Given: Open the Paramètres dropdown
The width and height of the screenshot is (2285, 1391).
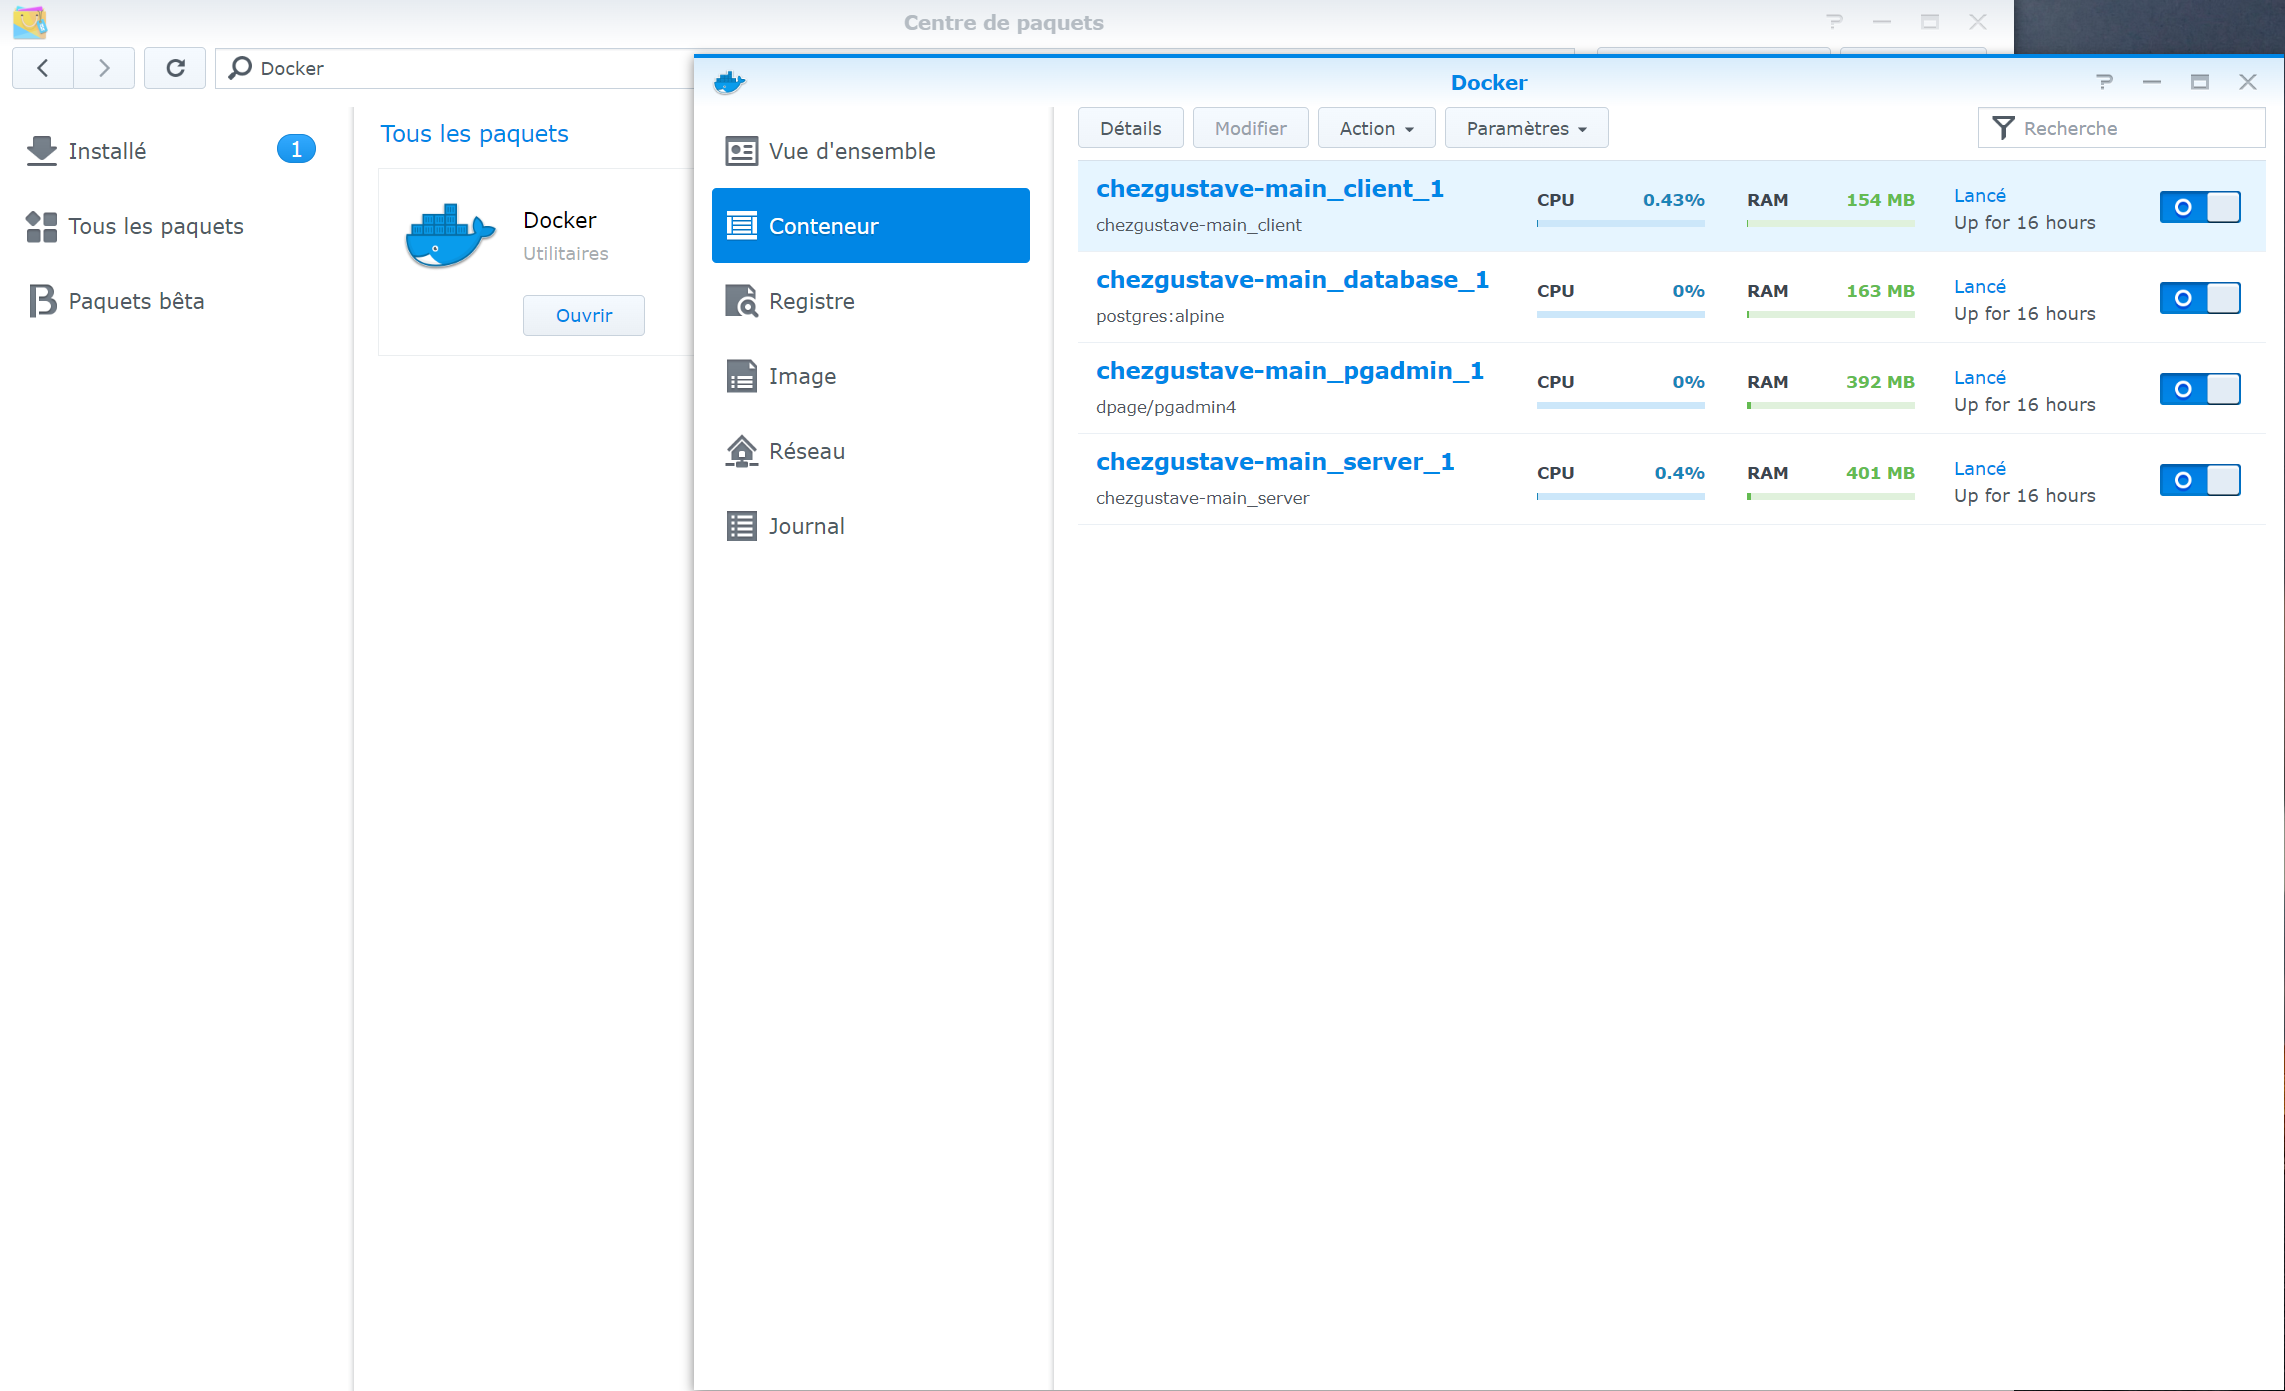Looking at the screenshot, I should tap(1526, 128).
